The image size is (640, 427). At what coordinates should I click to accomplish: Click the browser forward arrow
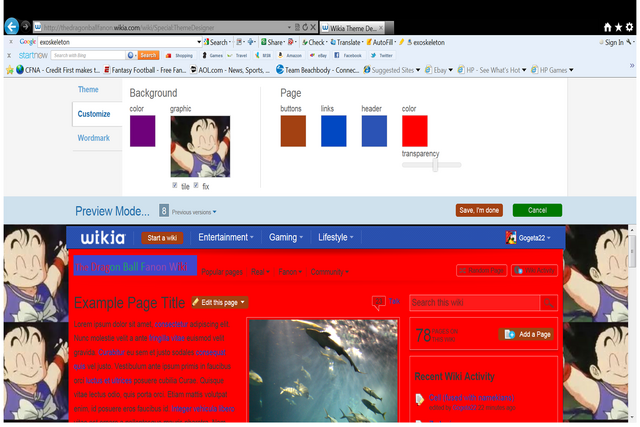[25, 27]
